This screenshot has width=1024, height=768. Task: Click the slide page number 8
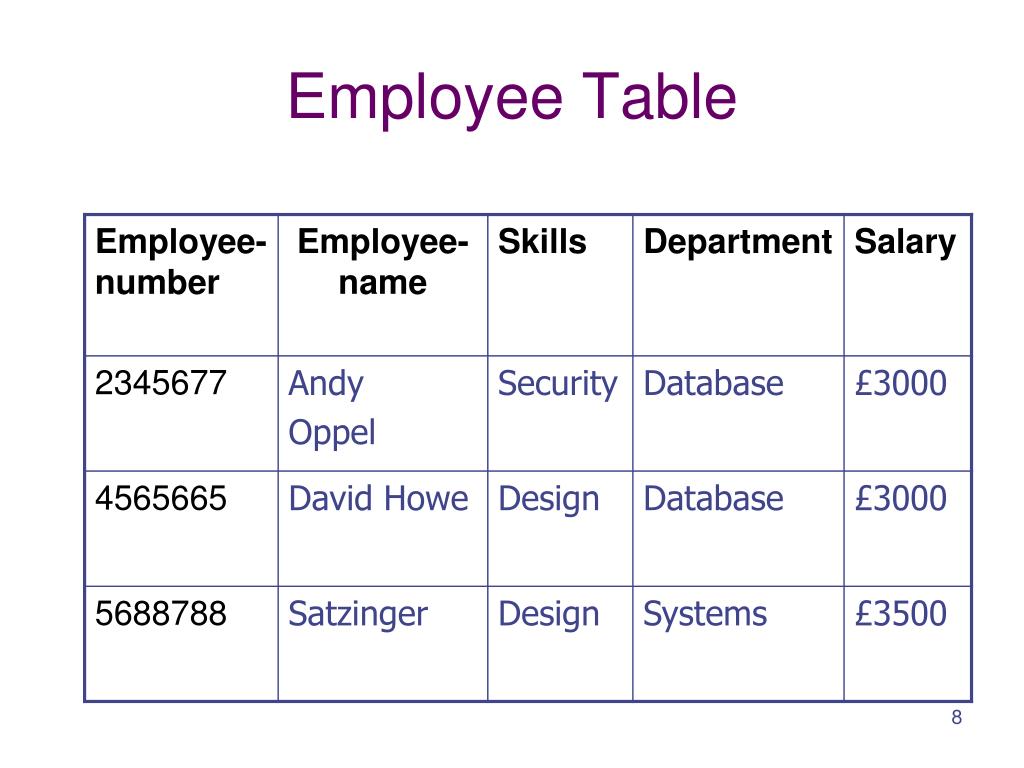(x=957, y=718)
